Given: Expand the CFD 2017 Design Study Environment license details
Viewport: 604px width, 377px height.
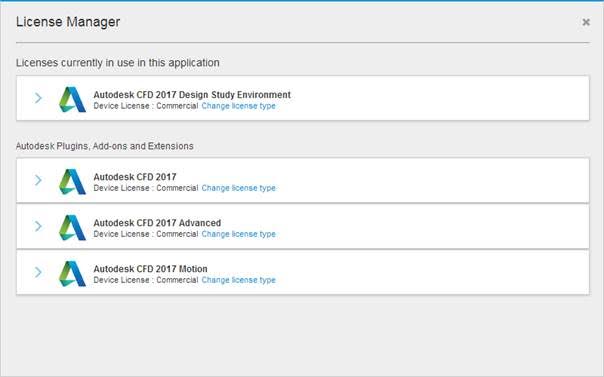Looking at the screenshot, I should click(38, 98).
